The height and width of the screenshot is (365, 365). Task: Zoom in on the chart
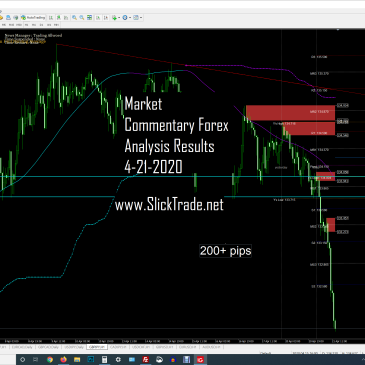74,18
